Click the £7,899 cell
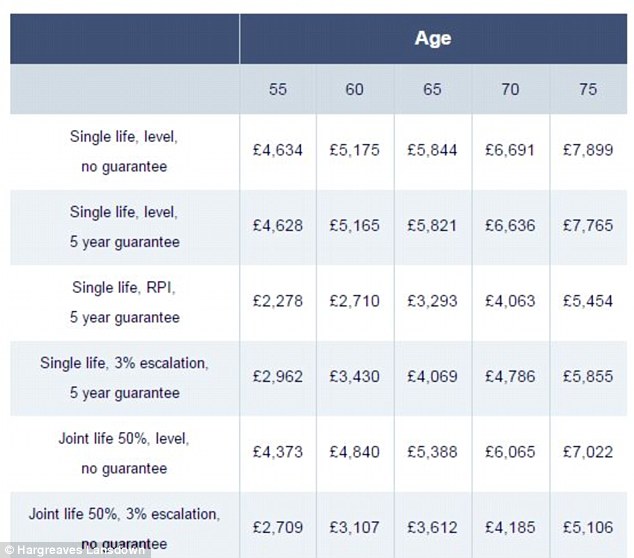634x558 pixels. [588, 150]
